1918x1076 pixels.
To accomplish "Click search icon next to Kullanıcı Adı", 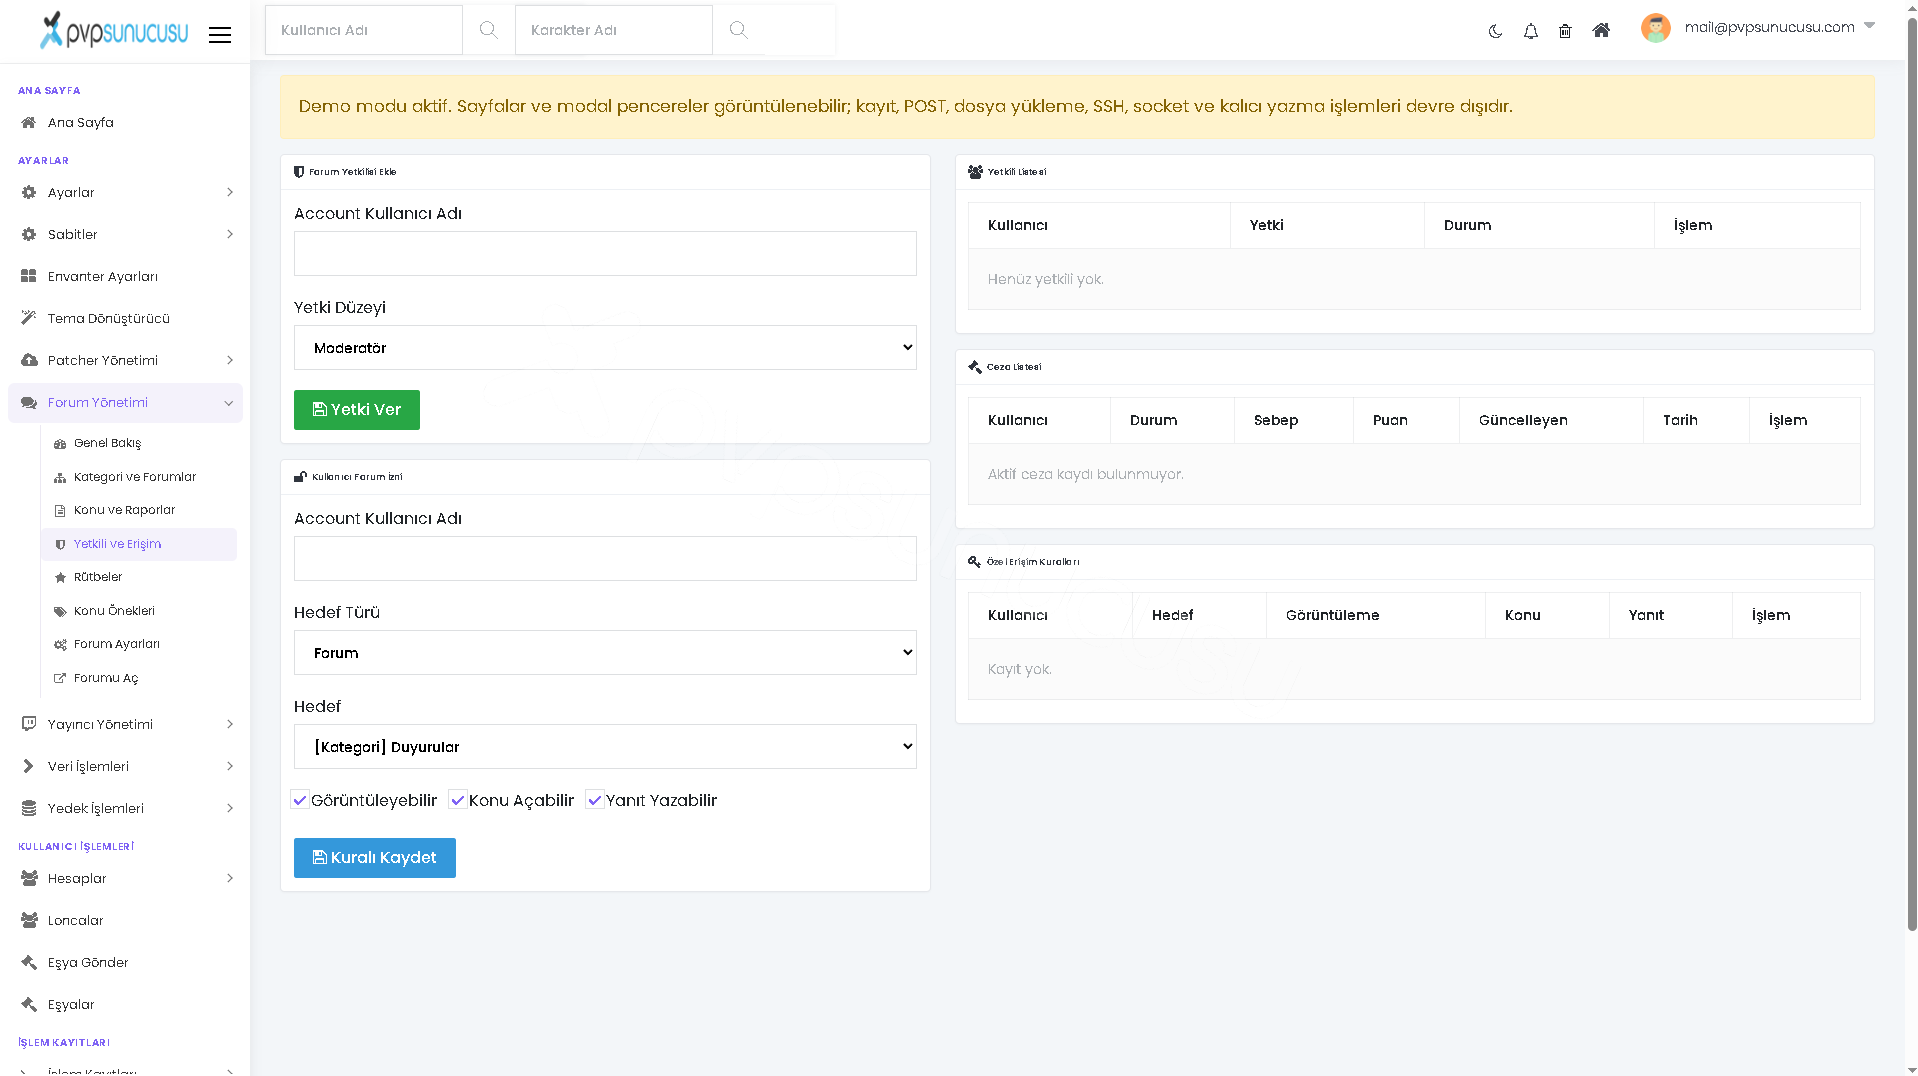I will pos(488,30).
